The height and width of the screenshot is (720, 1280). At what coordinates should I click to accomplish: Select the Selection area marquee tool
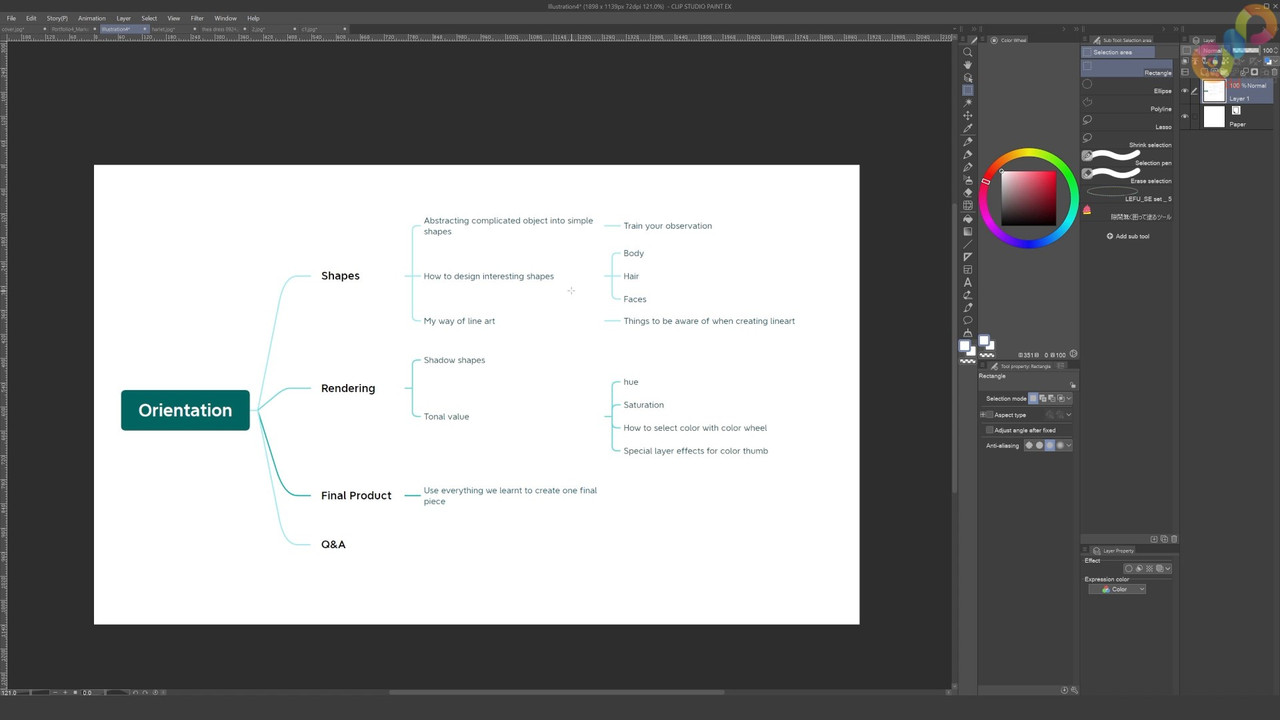[968, 90]
